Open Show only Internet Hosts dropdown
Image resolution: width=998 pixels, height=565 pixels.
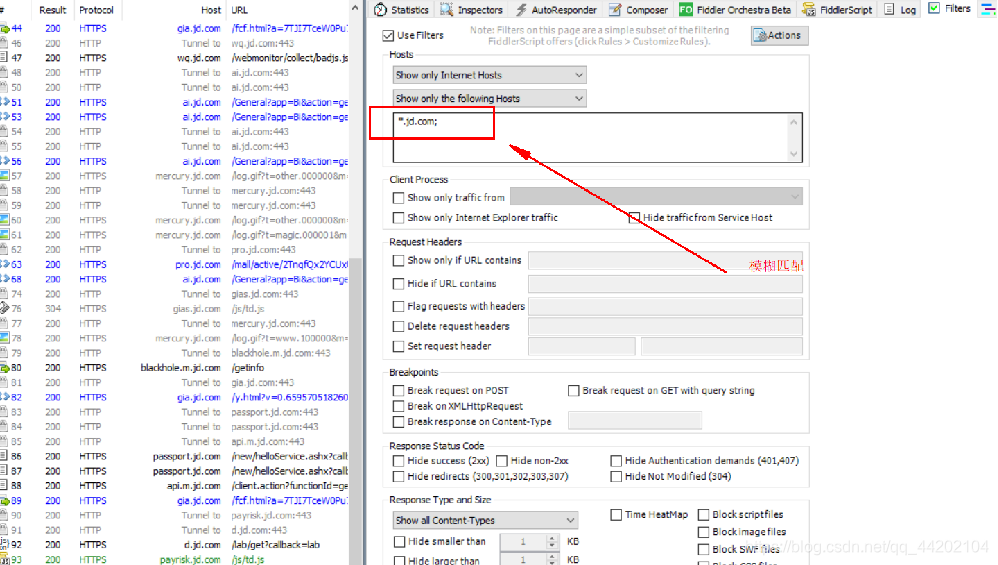(x=489, y=75)
